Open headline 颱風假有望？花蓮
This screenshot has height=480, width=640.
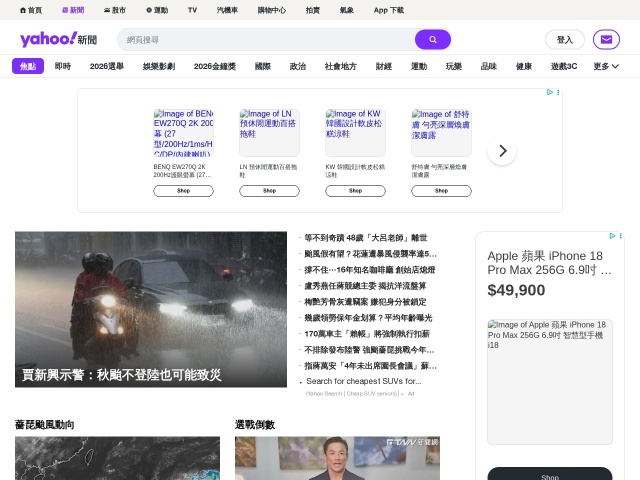click(x=370, y=254)
